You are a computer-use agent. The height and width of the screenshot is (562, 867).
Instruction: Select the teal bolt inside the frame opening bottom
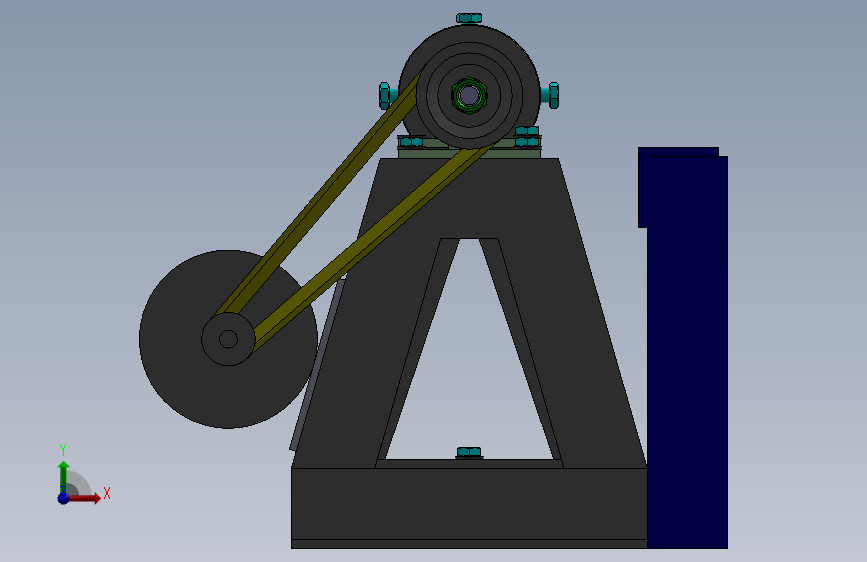coord(469,452)
